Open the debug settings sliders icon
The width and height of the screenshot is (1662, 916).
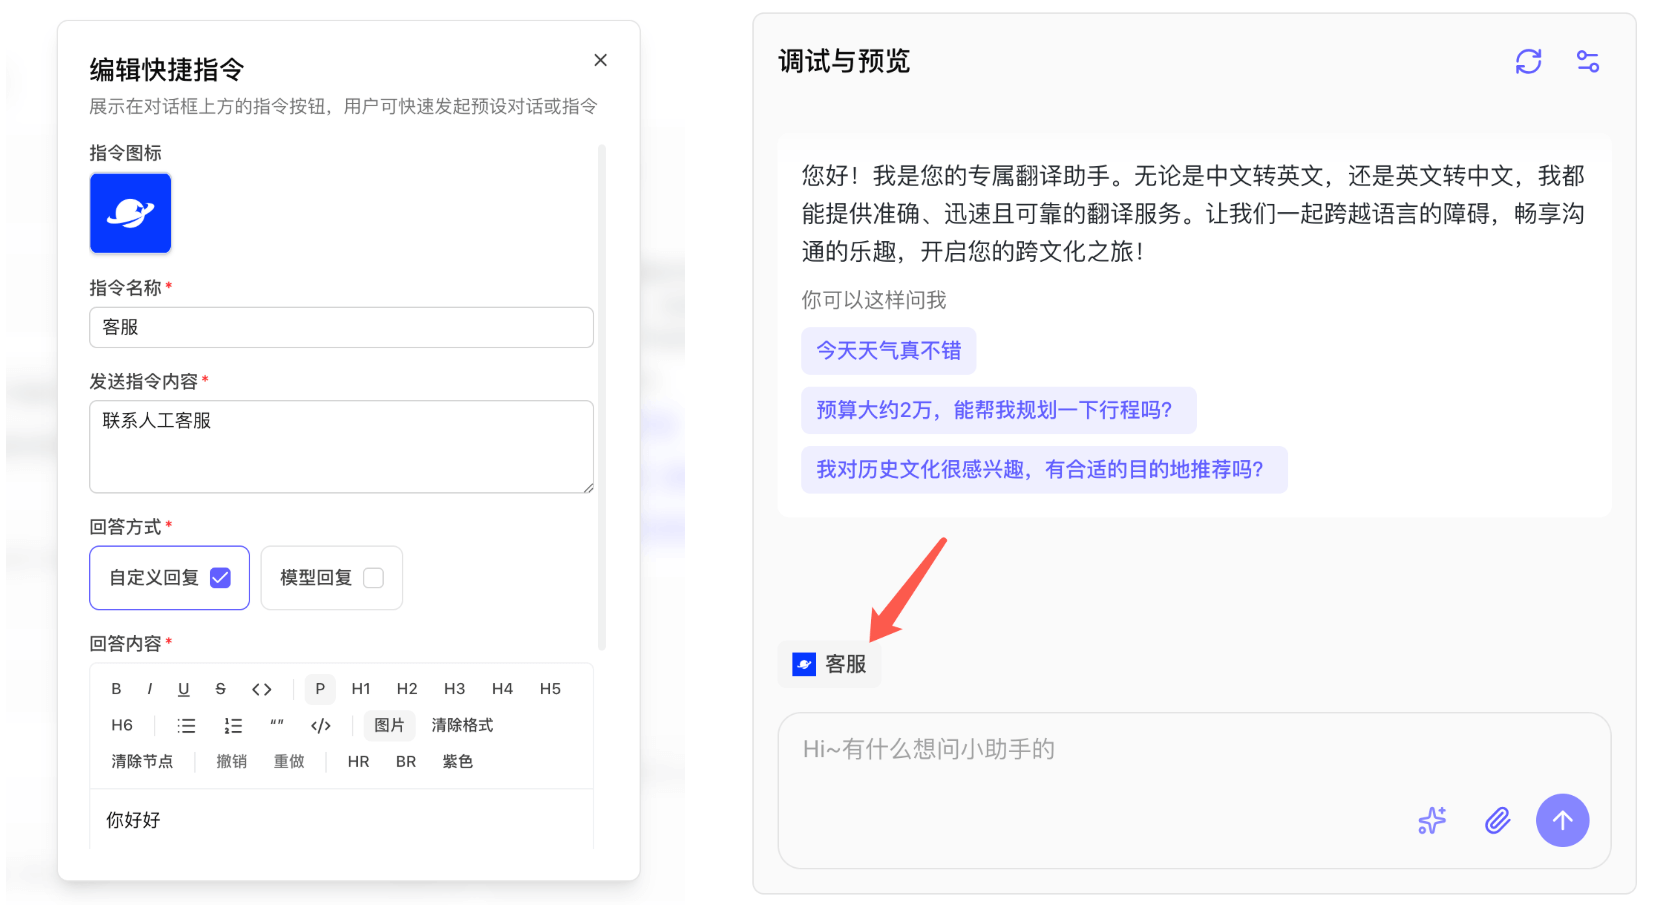(x=1587, y=62)
